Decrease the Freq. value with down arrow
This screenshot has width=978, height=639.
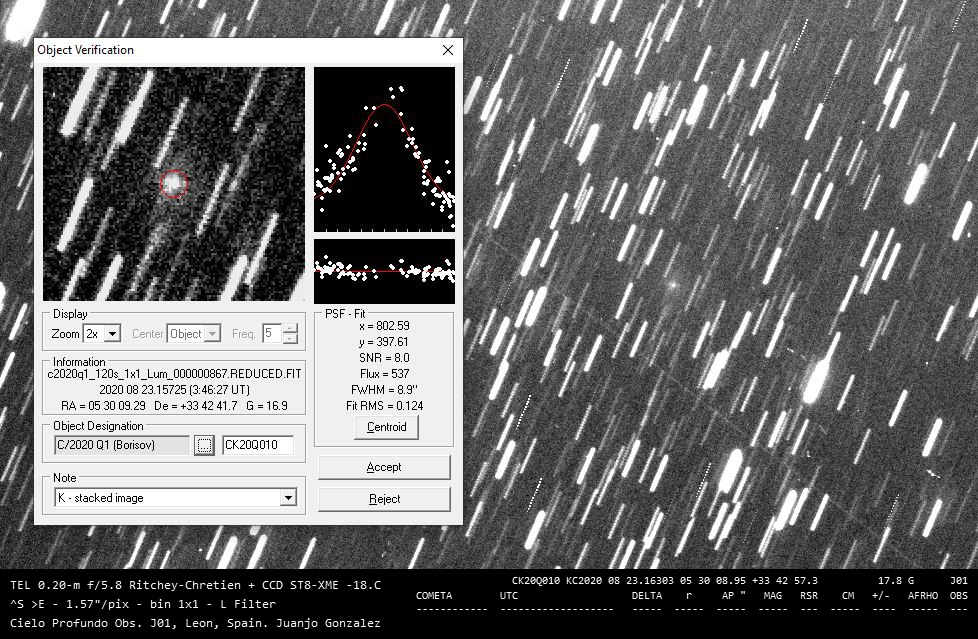(291, 339)
